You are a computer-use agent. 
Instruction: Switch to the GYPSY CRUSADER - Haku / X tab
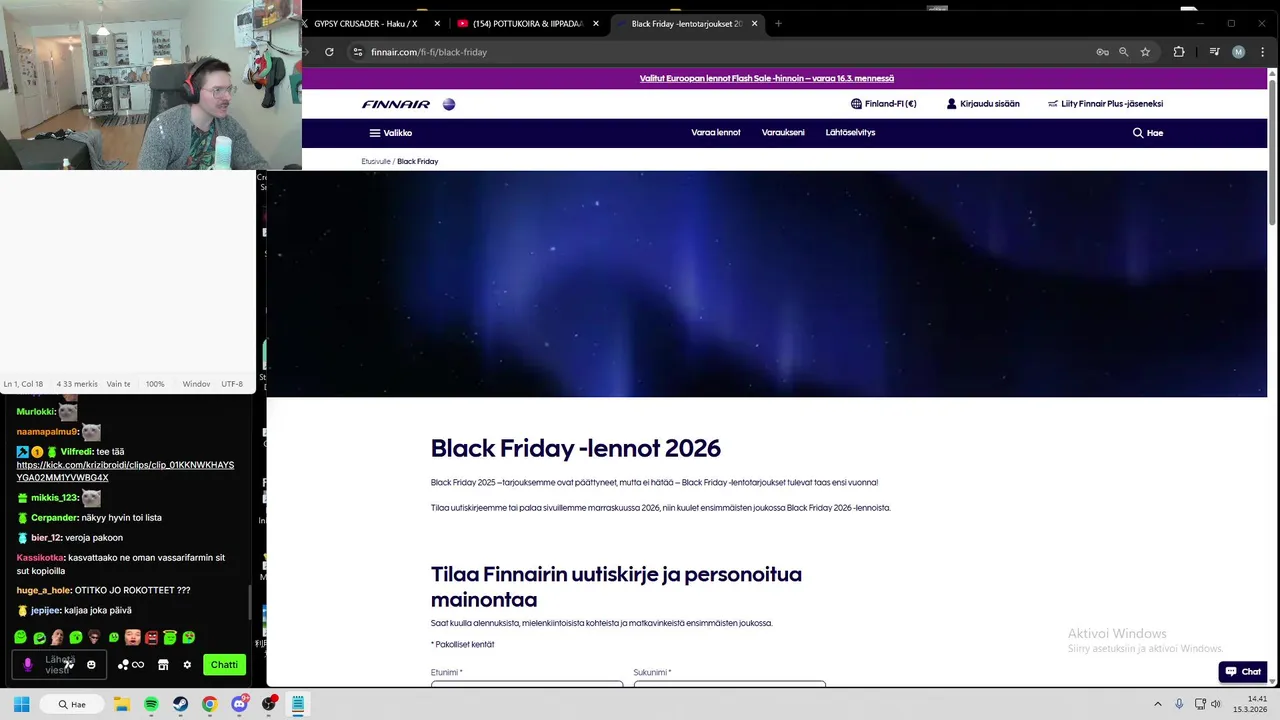365,23
